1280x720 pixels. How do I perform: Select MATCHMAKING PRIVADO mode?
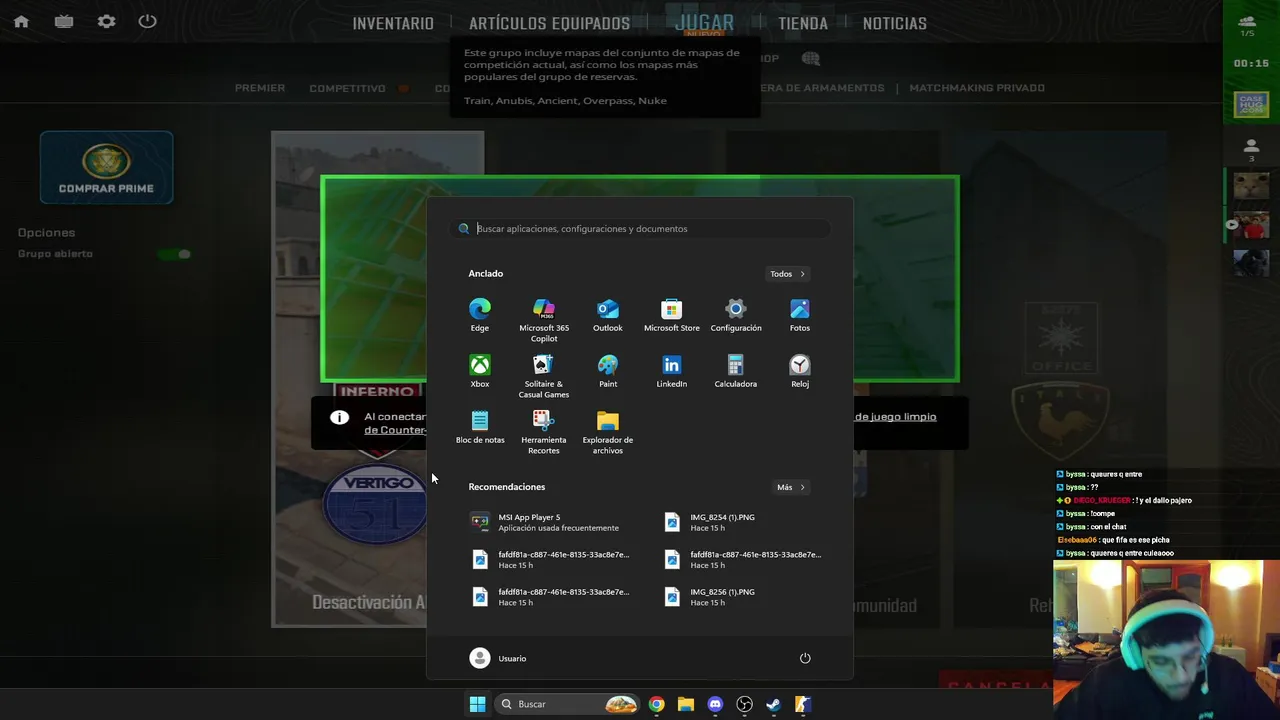point(977,88)
